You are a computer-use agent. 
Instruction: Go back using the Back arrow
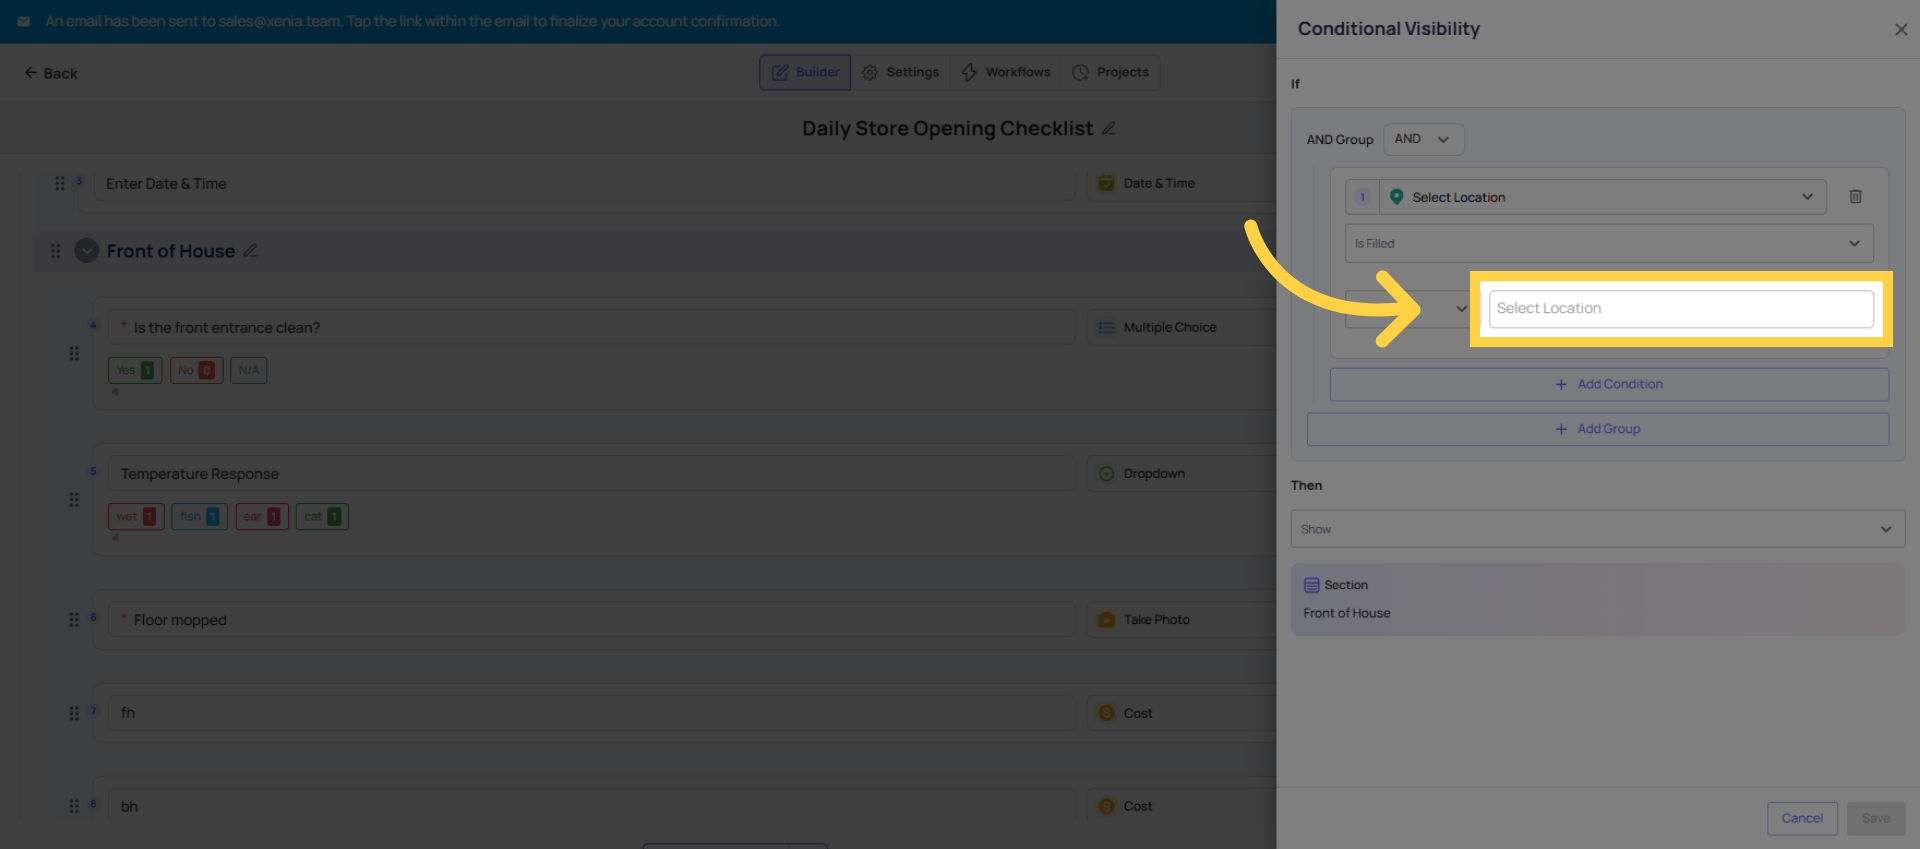pyautogui.click(x=51, y=73)
